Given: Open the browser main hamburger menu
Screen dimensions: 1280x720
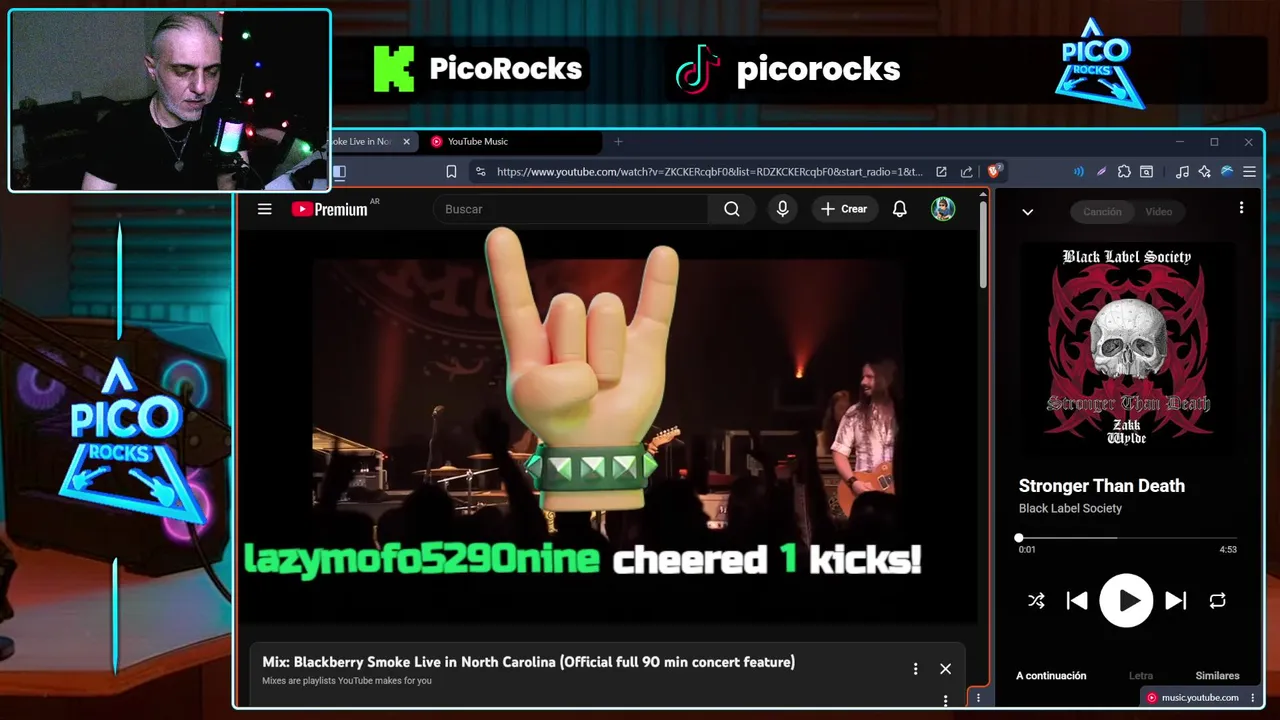Looking at the screenshot, I should (x=1249, y=172).
